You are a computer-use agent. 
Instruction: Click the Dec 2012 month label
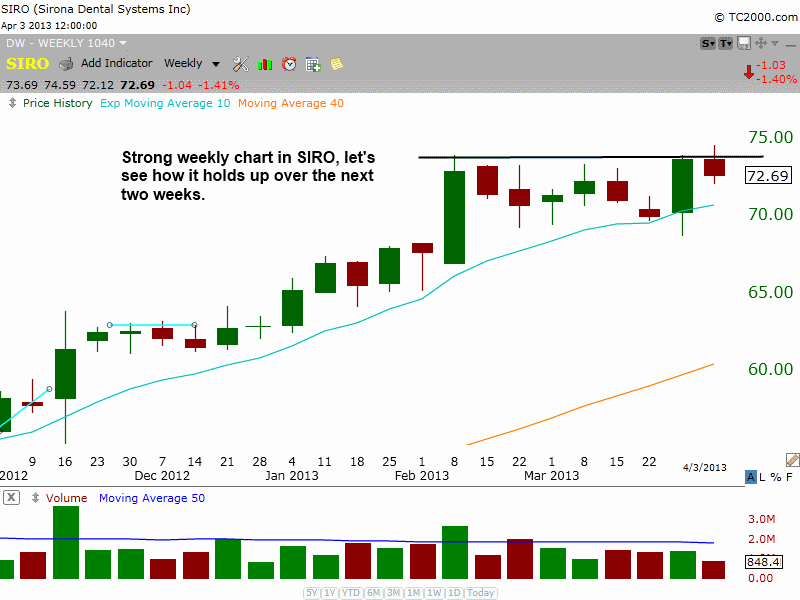162,476
